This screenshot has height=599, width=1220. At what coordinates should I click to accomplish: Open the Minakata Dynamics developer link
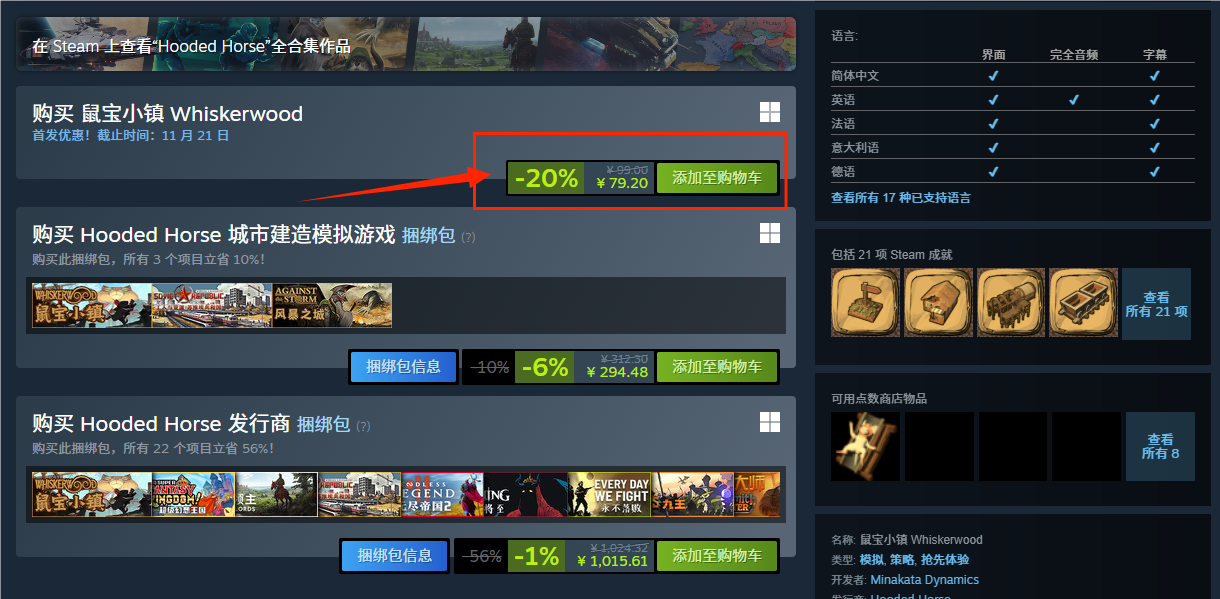[924, 580]
